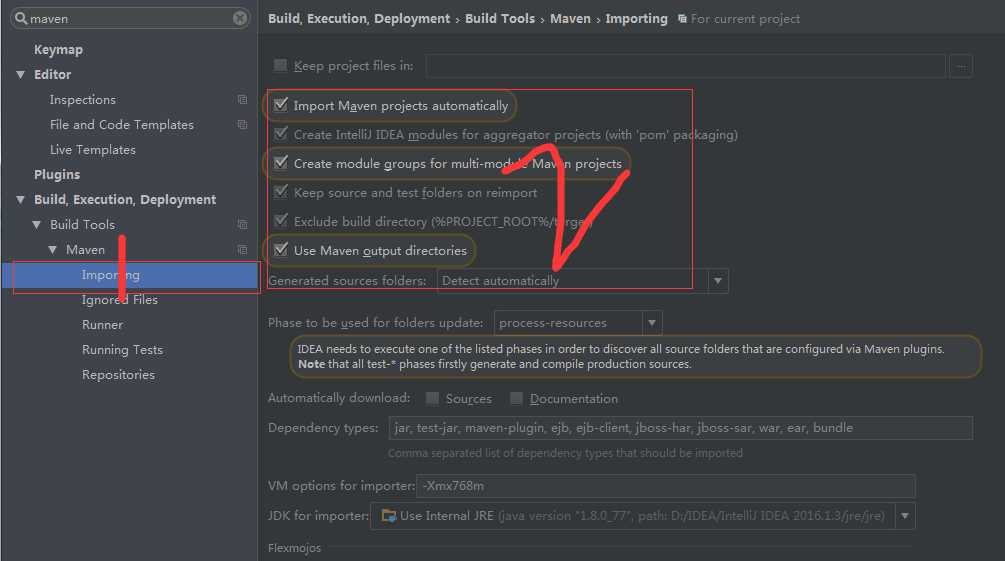This screenshot has height=561, width=1005.
Task: Toggle Exclude build directory checkbox
Action: (281, 221)
